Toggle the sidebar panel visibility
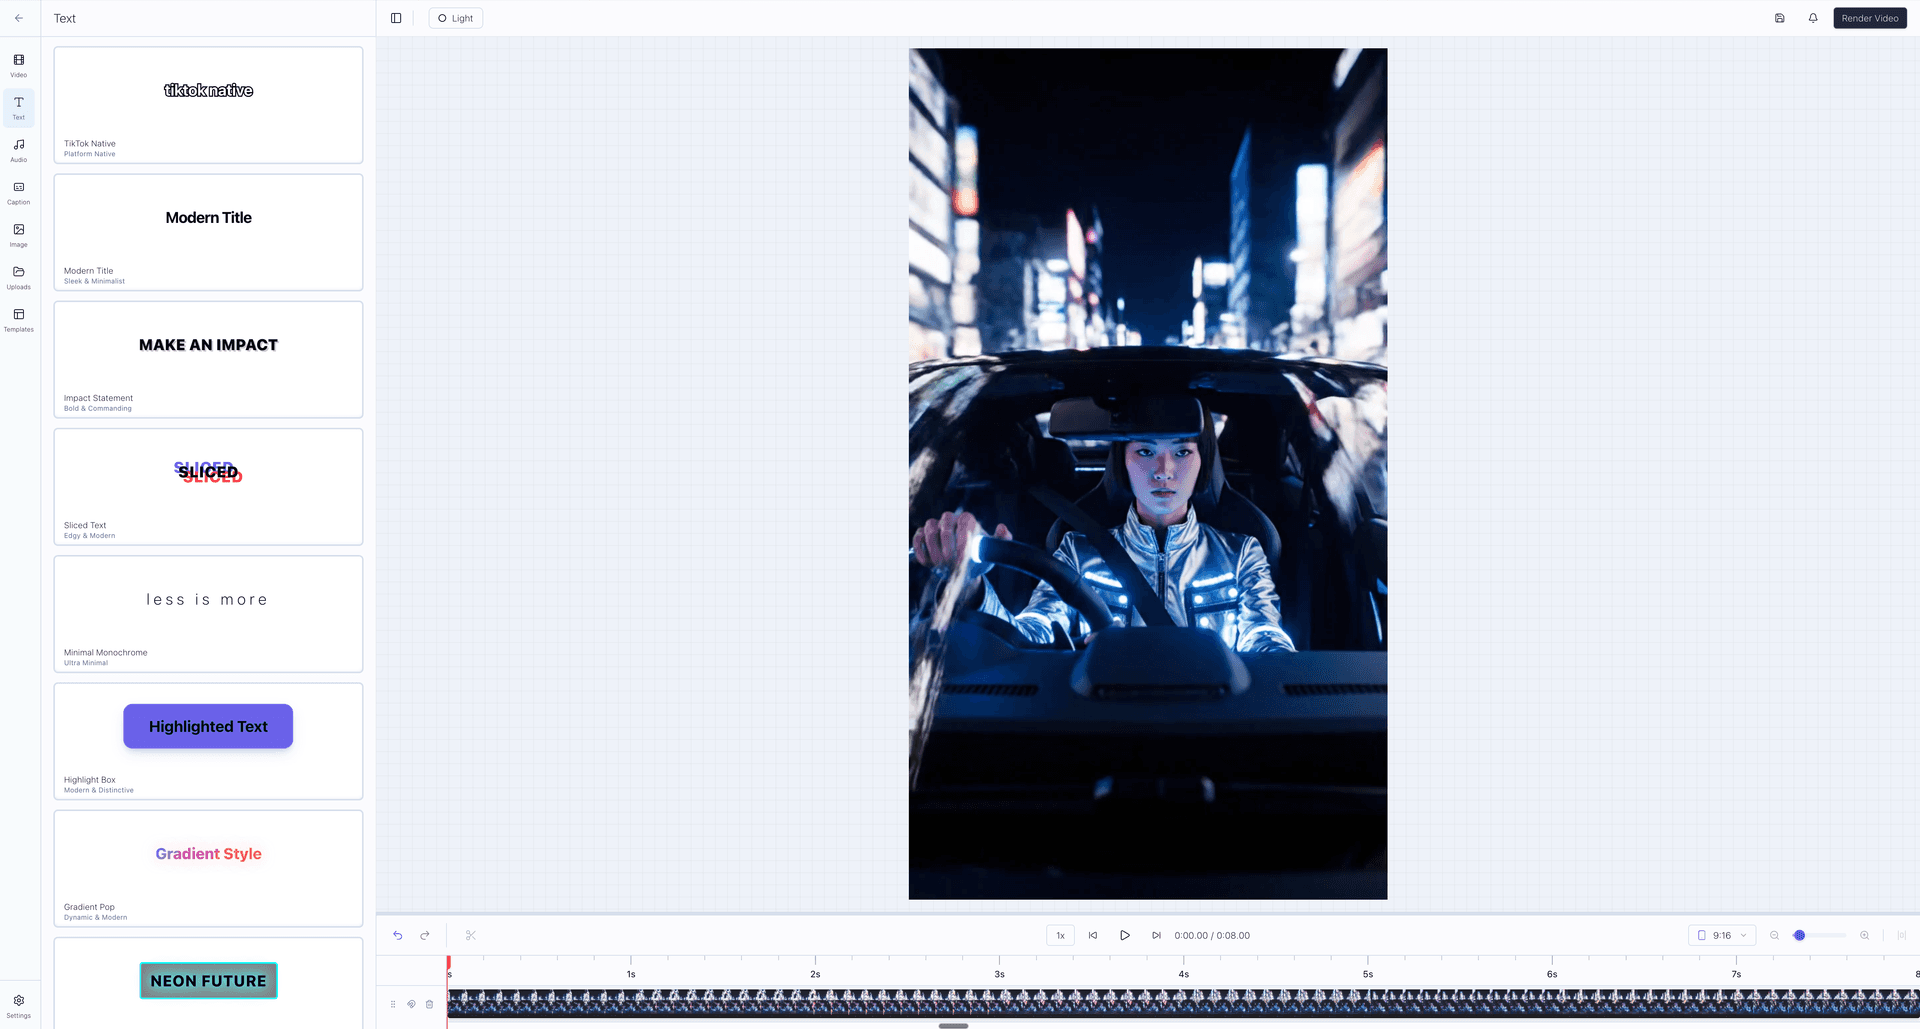Viewport: 1920px width, 1029px height. point(395,17)
